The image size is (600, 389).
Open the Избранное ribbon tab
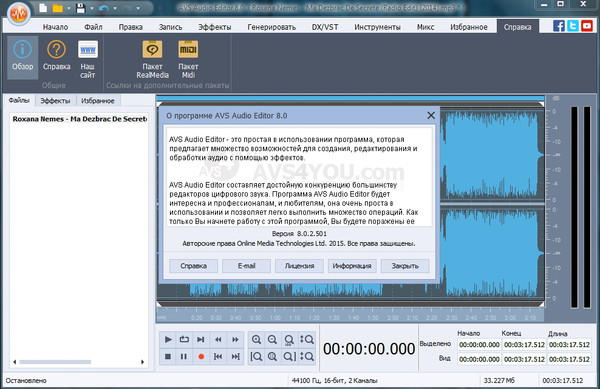[469, 27]
